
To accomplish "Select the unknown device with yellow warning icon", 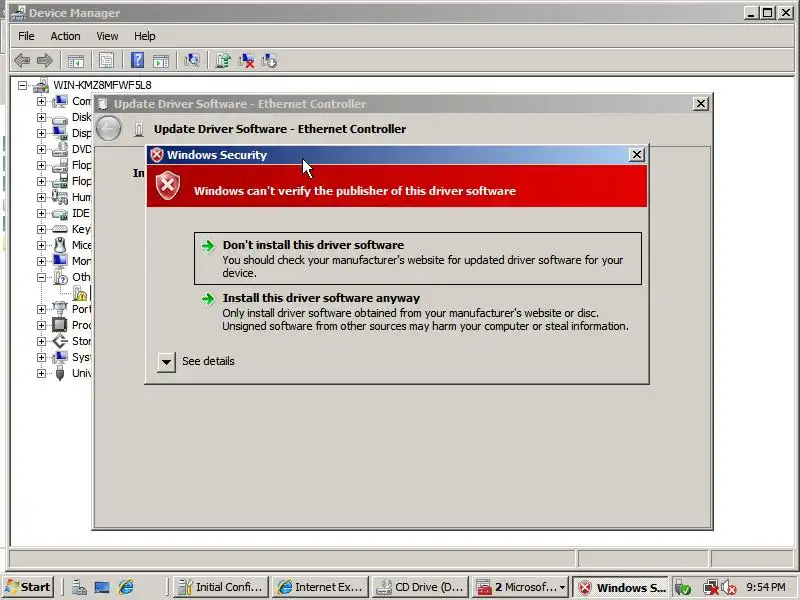I will tap(80, 293).
